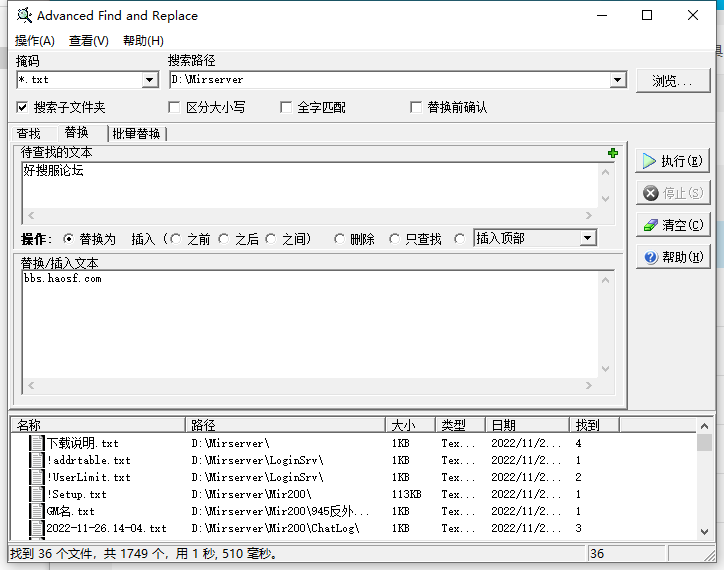Viewport: 724px width, 570px height.
Task: Click the file icon for GM名.txt
Action: (x=37, y=511)
